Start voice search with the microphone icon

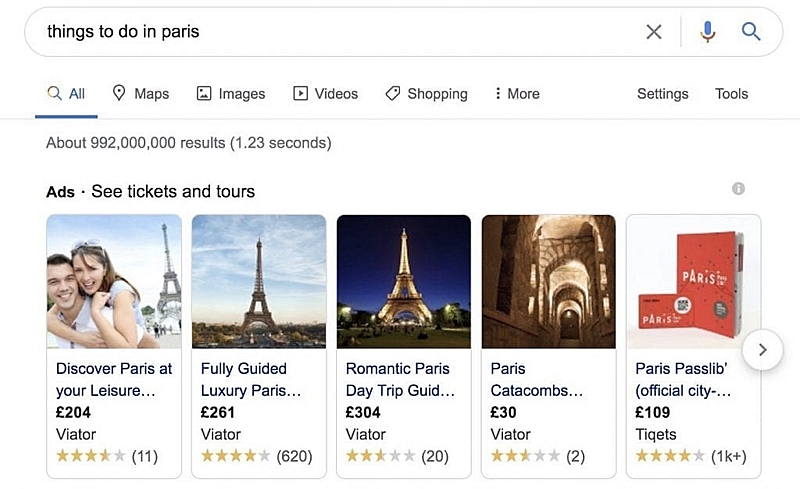[707, 32]
